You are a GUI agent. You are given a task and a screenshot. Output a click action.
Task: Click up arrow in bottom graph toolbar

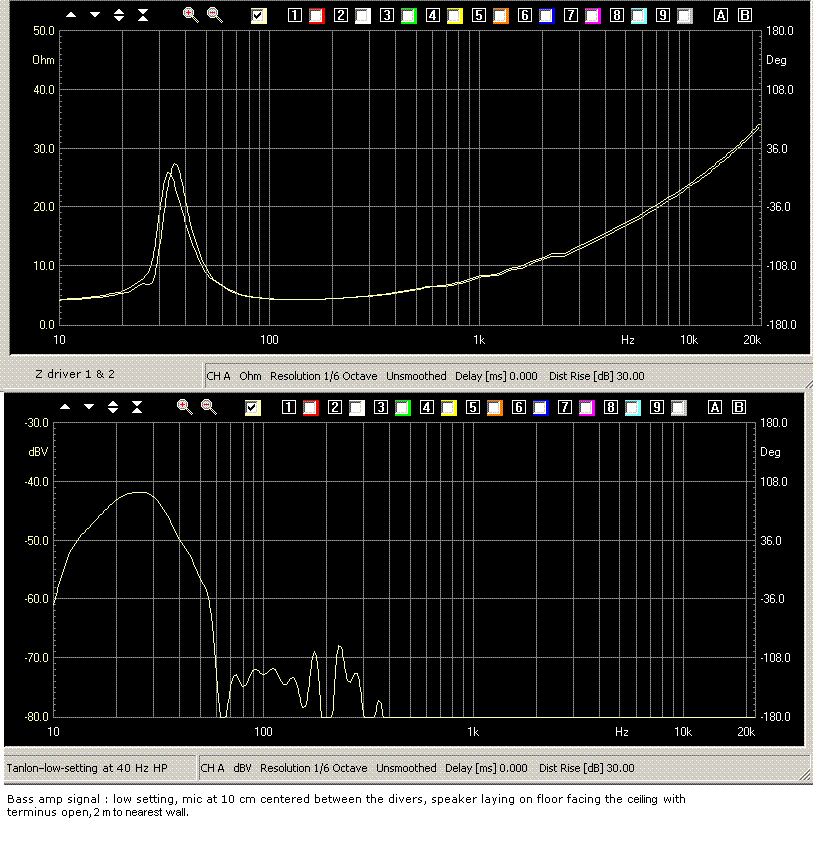[x=65, y=407]
